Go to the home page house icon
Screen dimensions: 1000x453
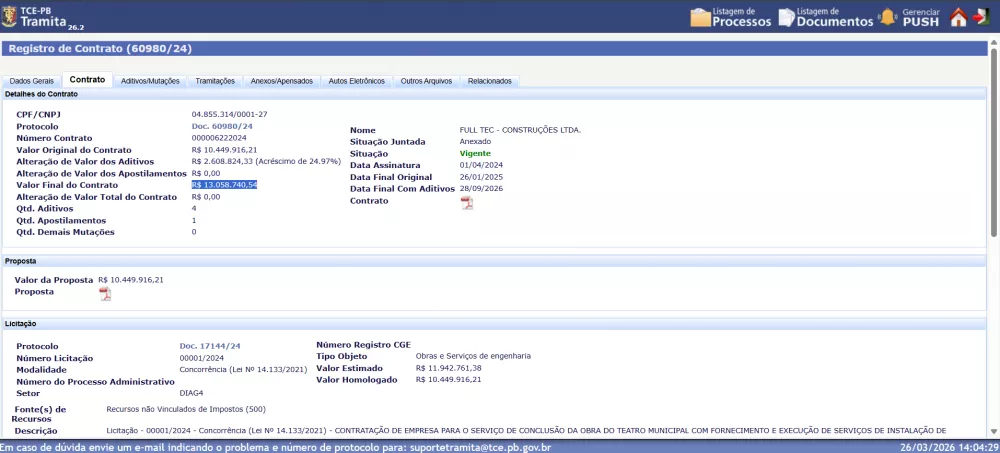click(958, 17)
